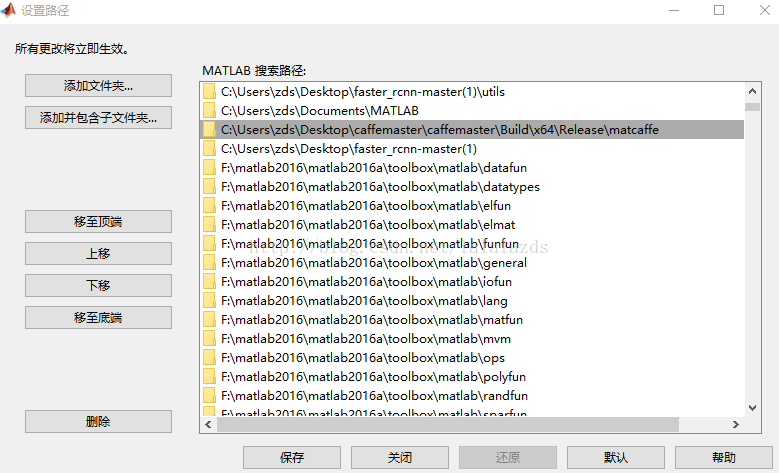The height and width of the screenshot is (473, 779).
Task: Click the 添加并包含子文件夹... button
Action: tap(98, 117)
